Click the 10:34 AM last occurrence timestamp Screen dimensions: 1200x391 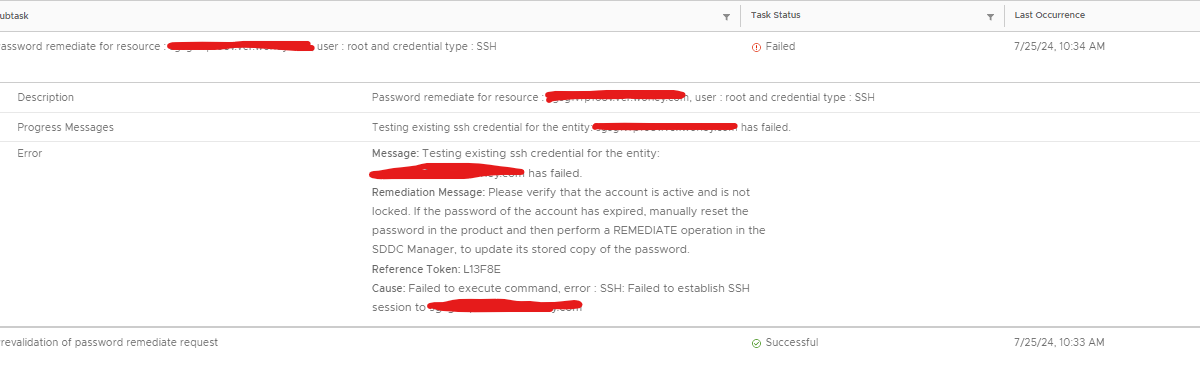[1059, 46]
